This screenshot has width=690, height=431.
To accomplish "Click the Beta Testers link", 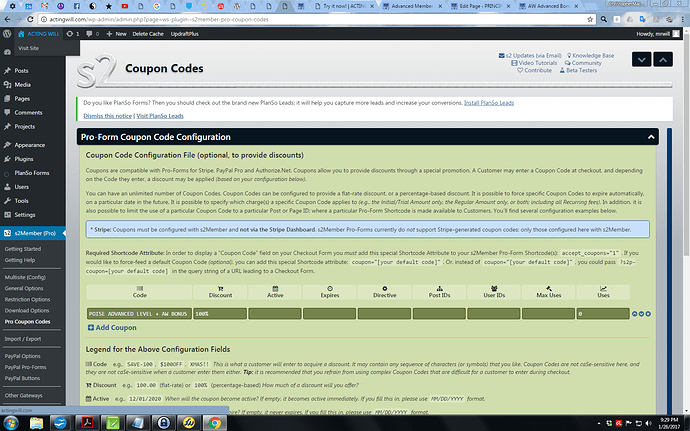I will 578,70.
